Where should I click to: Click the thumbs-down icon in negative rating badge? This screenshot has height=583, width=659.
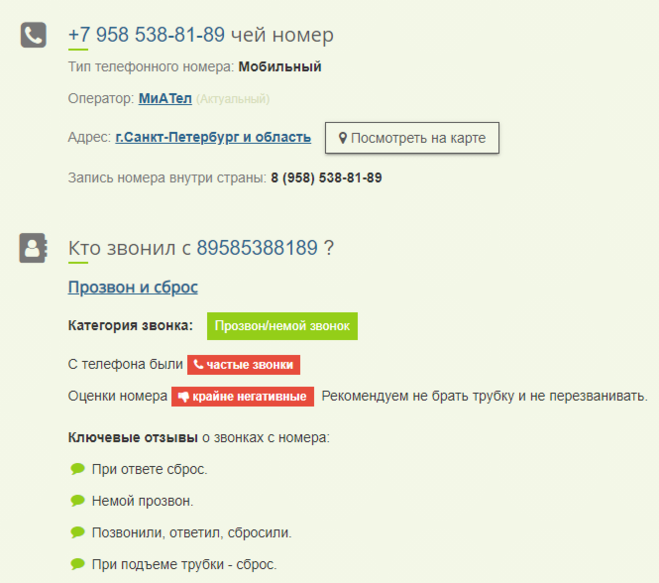click(183, 396)
